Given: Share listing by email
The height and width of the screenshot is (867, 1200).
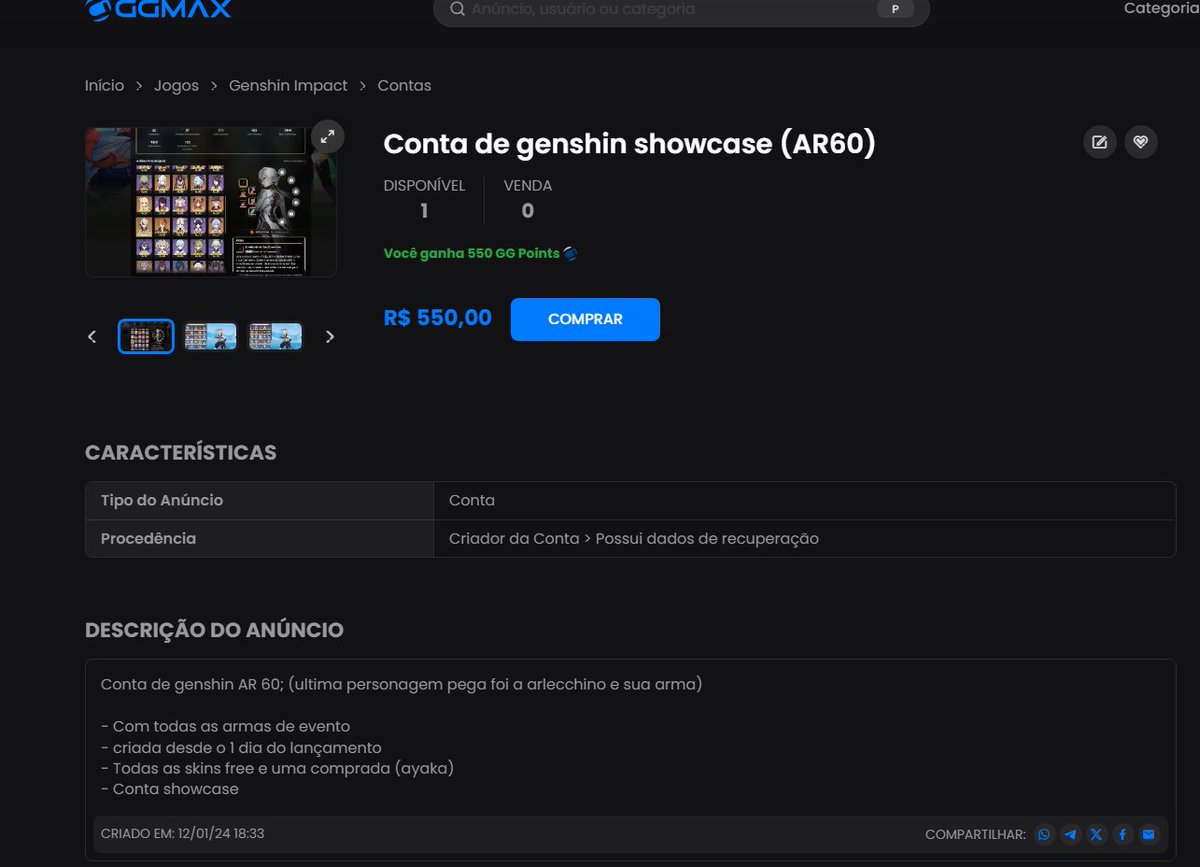Looking at the screenshot, I should (1148, 834).
